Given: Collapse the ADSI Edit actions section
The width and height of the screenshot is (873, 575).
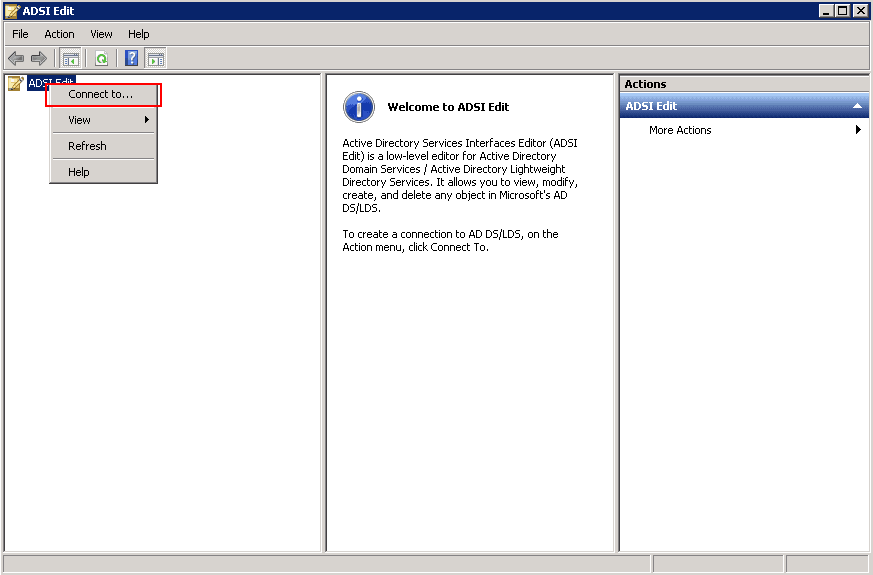Looking at the screenshot, I should coord(857,106).
